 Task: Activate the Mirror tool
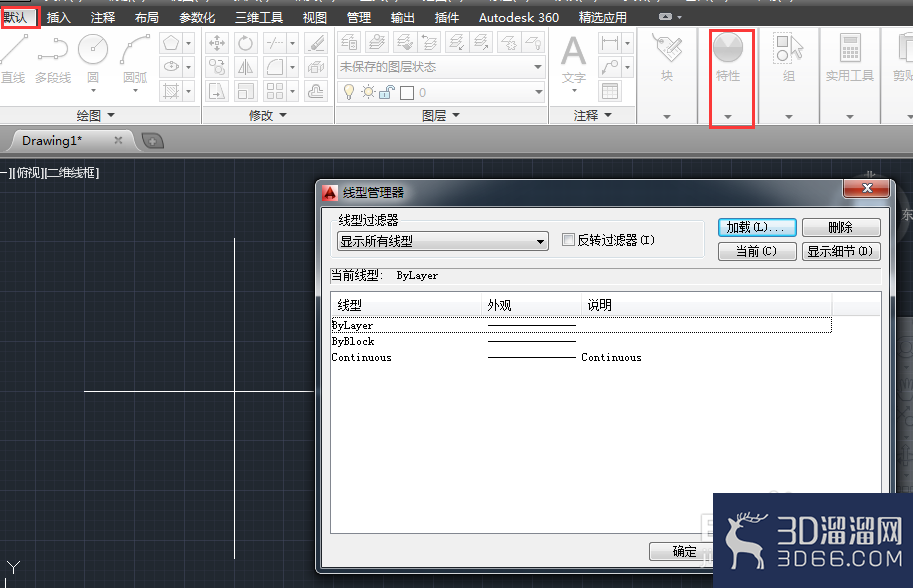[246, 67]
